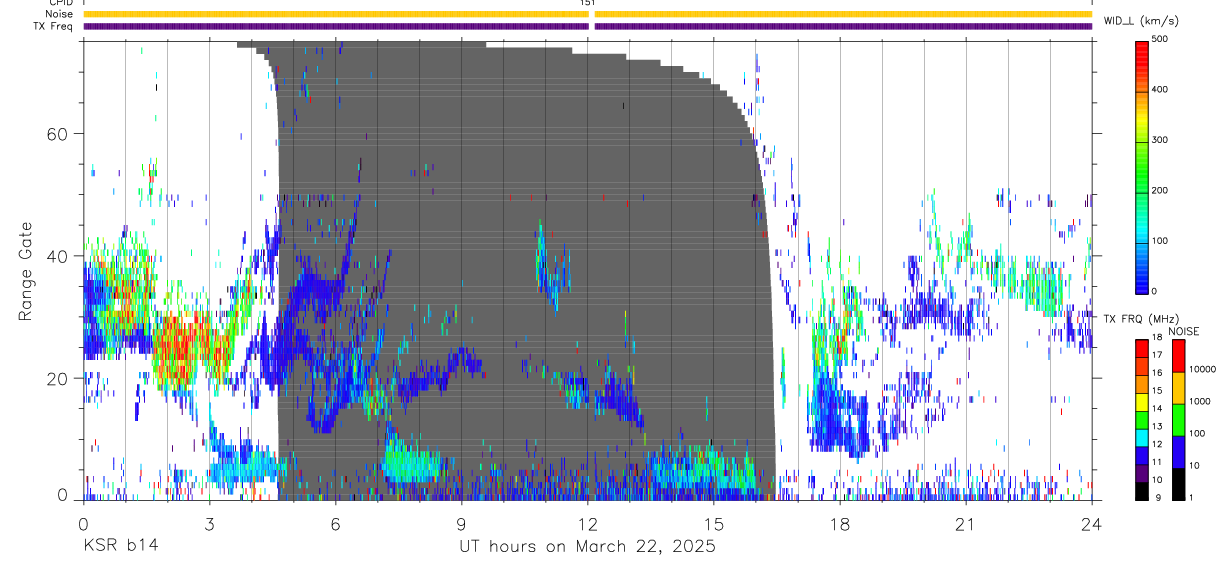The image size is (1228, 567).
Task: Click the '15' hour tick on time axis
Action: click(x=714, y=524)
